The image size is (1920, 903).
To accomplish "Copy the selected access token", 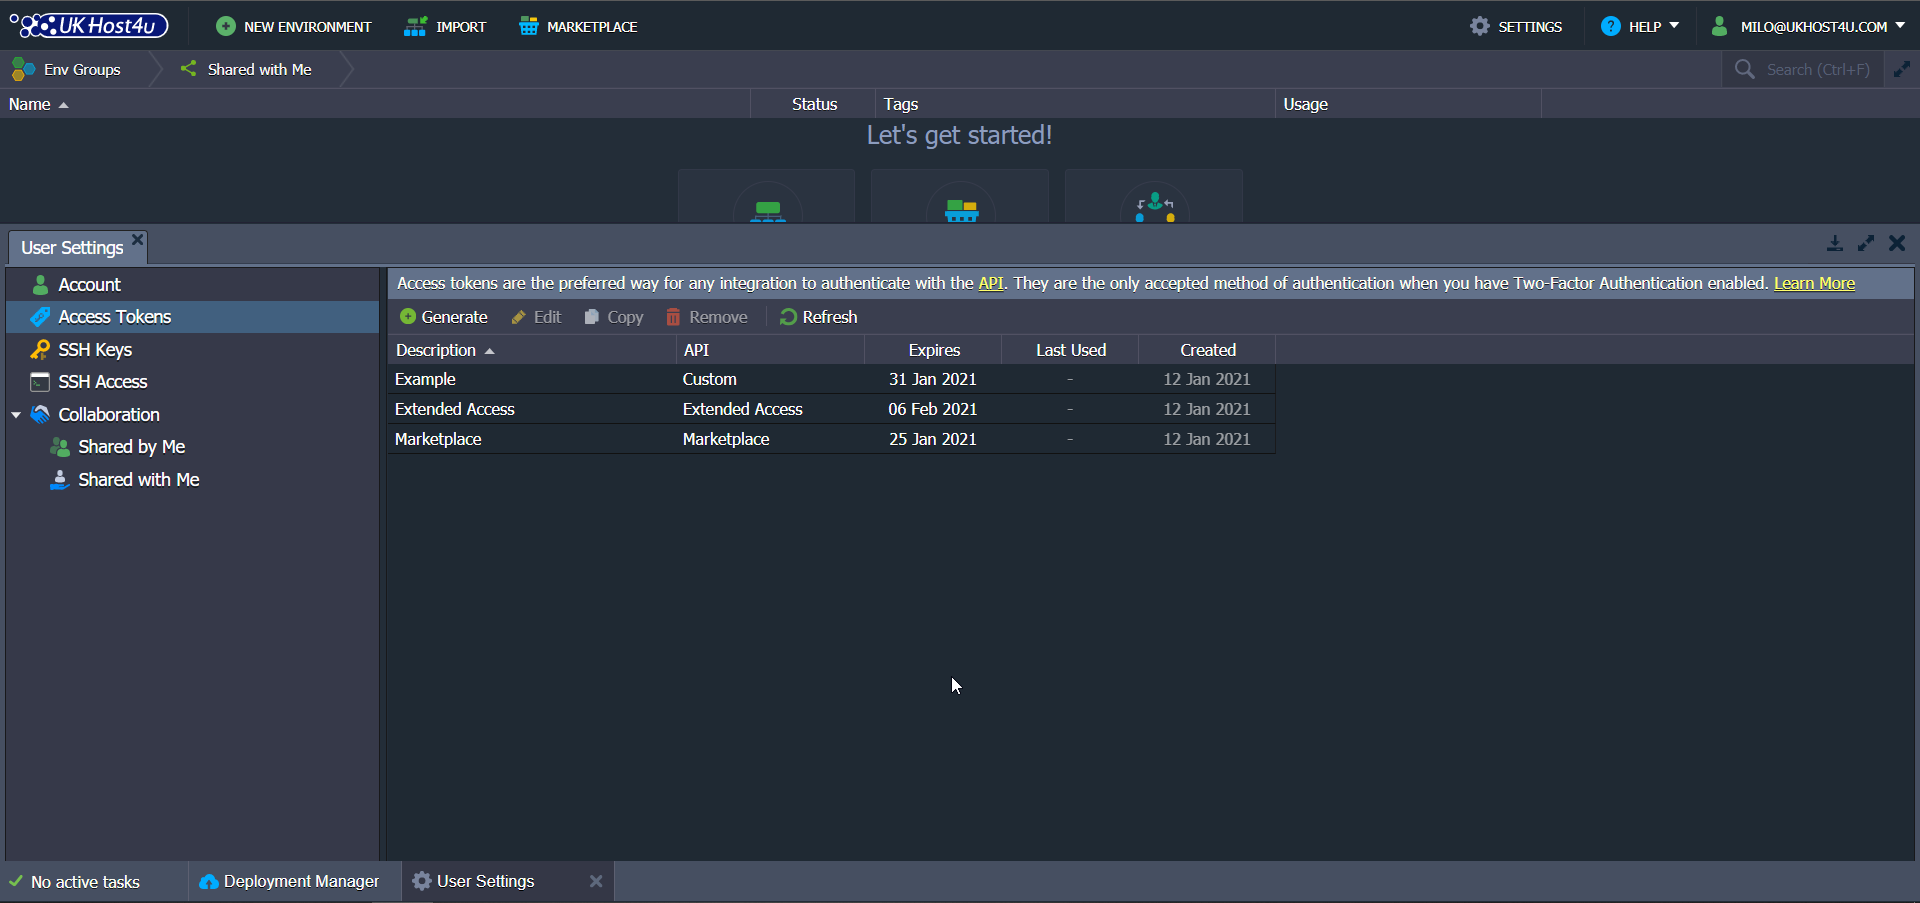I will click(x=613, y=316).
